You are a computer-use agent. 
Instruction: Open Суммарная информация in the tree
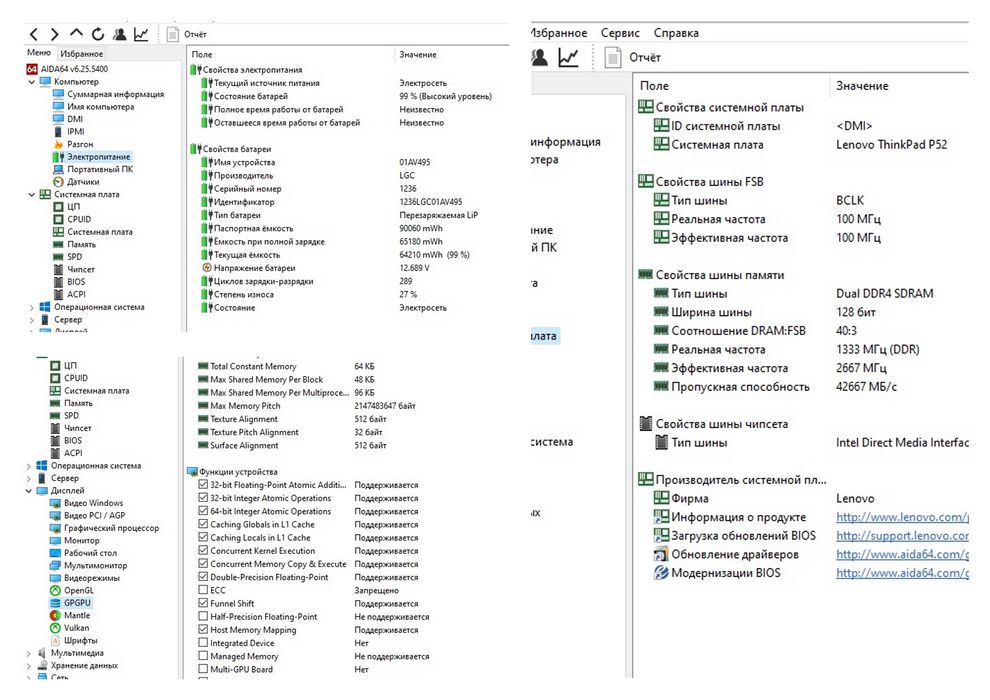click(116, 94)
